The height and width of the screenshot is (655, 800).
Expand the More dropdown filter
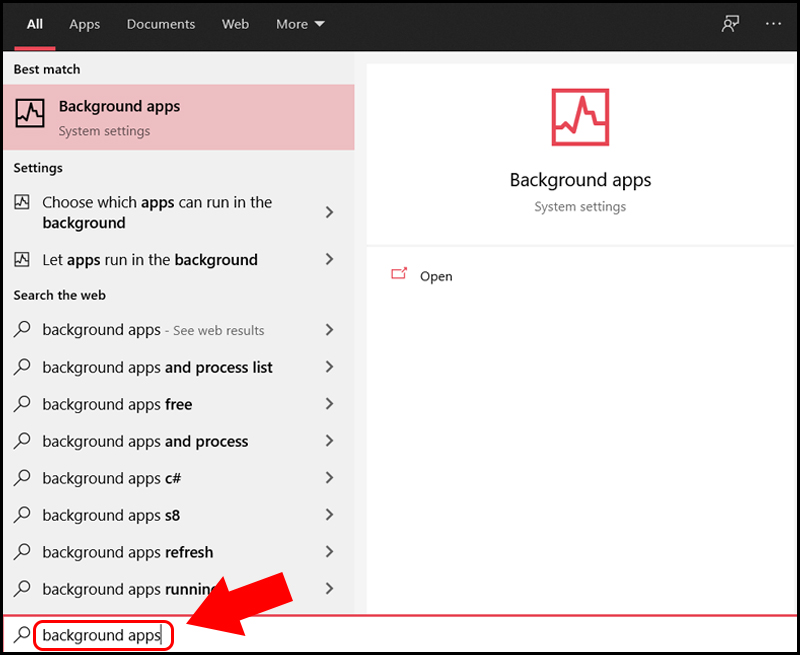coord(300,24)
